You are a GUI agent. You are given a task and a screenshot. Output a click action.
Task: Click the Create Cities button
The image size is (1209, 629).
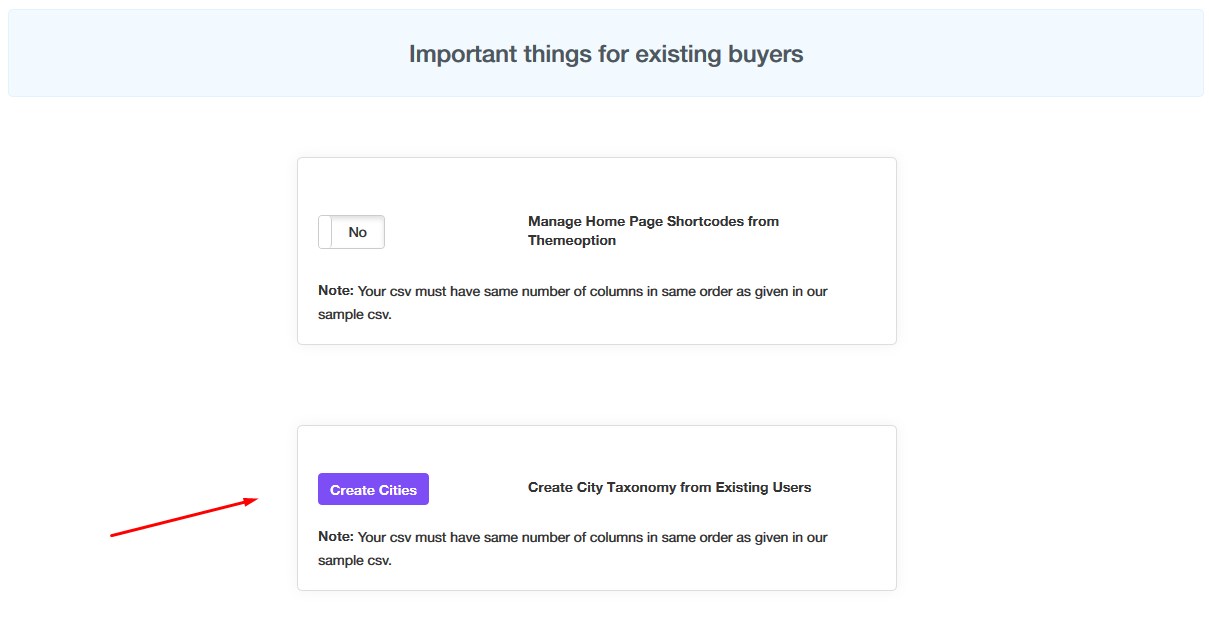[x=373, y=489]
